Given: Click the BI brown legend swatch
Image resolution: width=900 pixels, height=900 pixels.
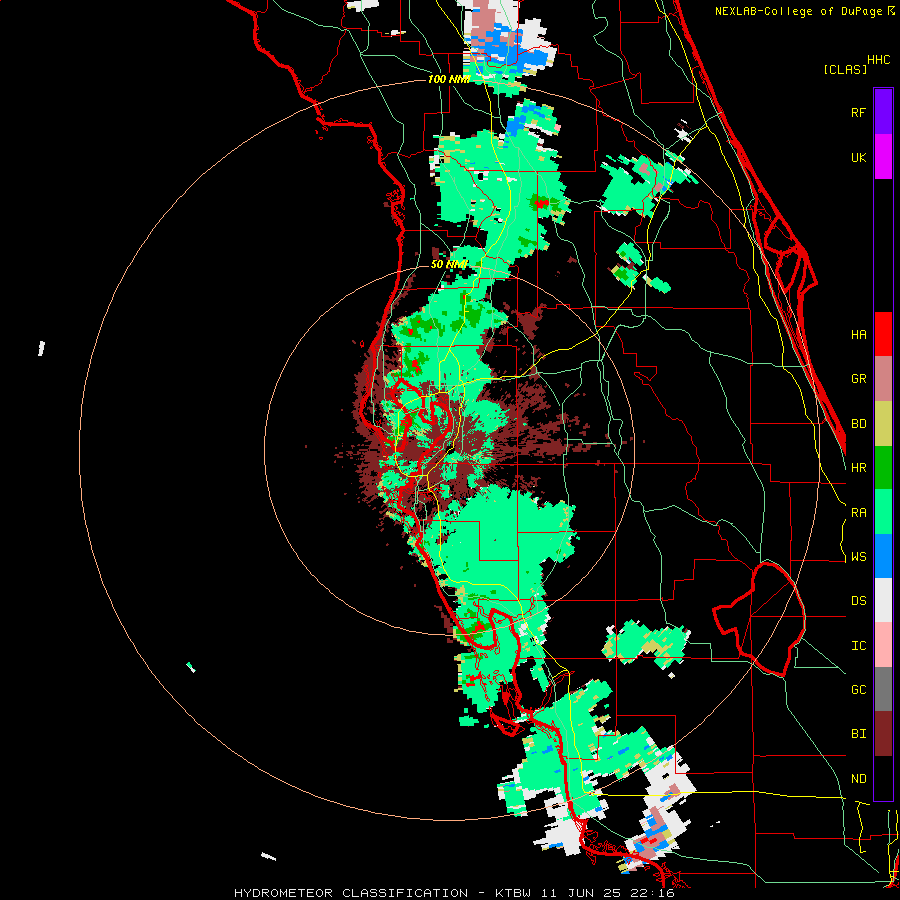Looking at the screenshot, I should point(883,734).
